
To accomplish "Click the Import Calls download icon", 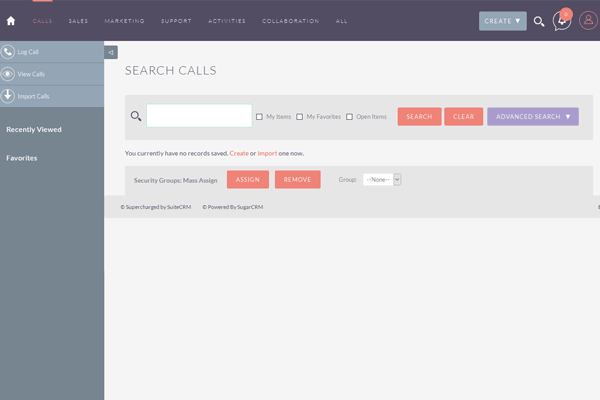I will [x=8, y=96].
